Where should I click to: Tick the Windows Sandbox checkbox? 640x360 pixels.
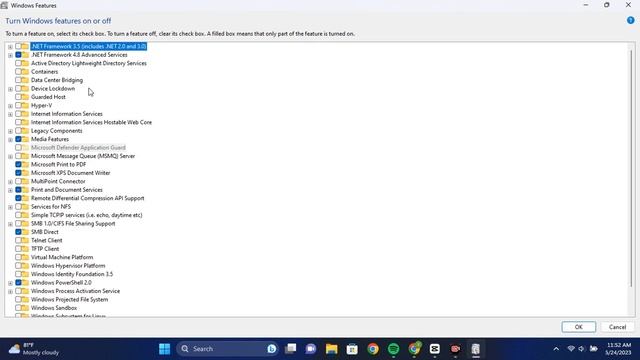click(x=18, y=308)
